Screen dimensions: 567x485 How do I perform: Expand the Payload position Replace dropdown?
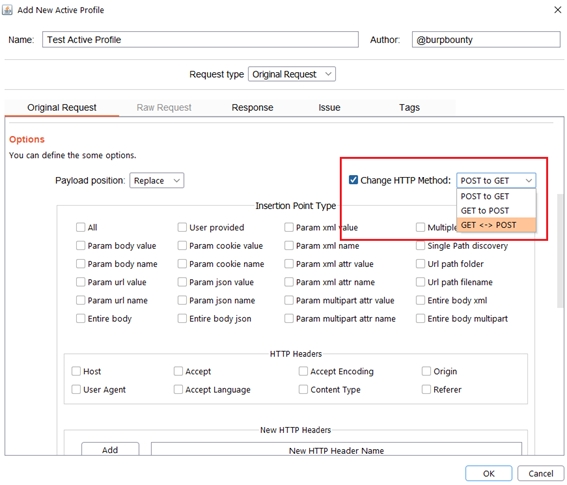157,180
